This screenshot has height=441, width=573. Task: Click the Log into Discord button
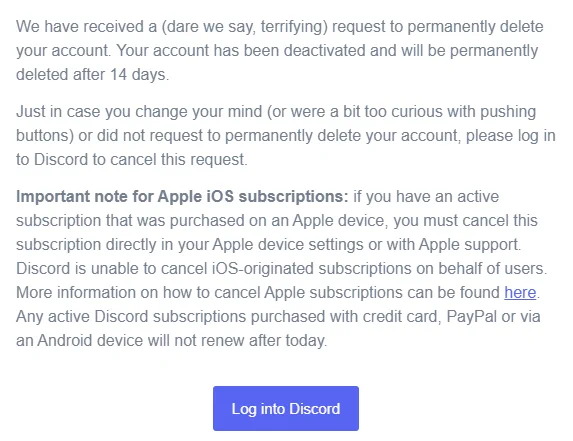(x=286, y=408)
